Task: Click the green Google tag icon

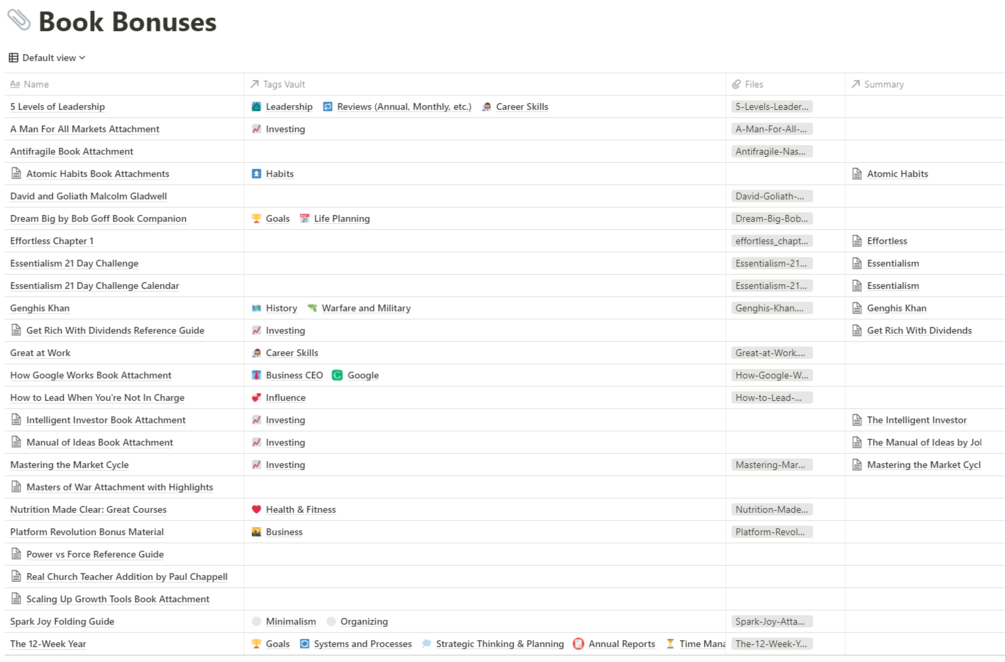Action: pyautogui.click(x=337, y=376)
